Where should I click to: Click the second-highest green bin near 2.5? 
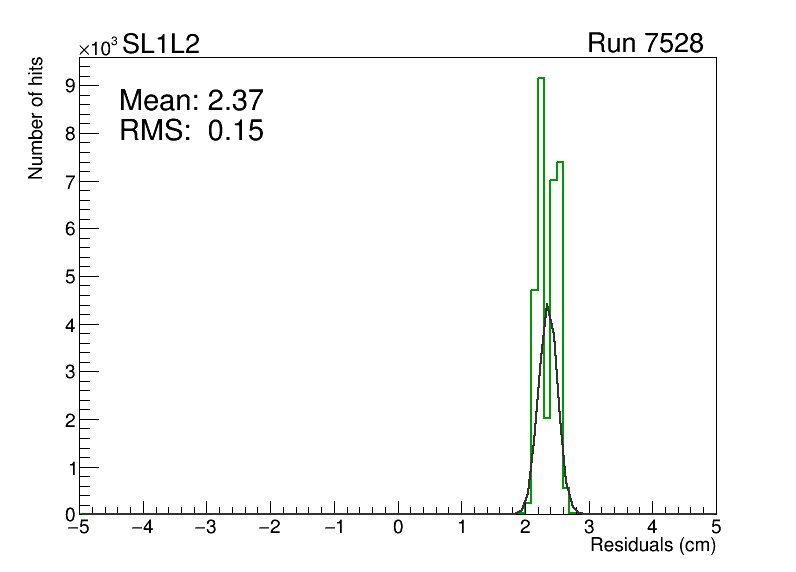[560, 162]
